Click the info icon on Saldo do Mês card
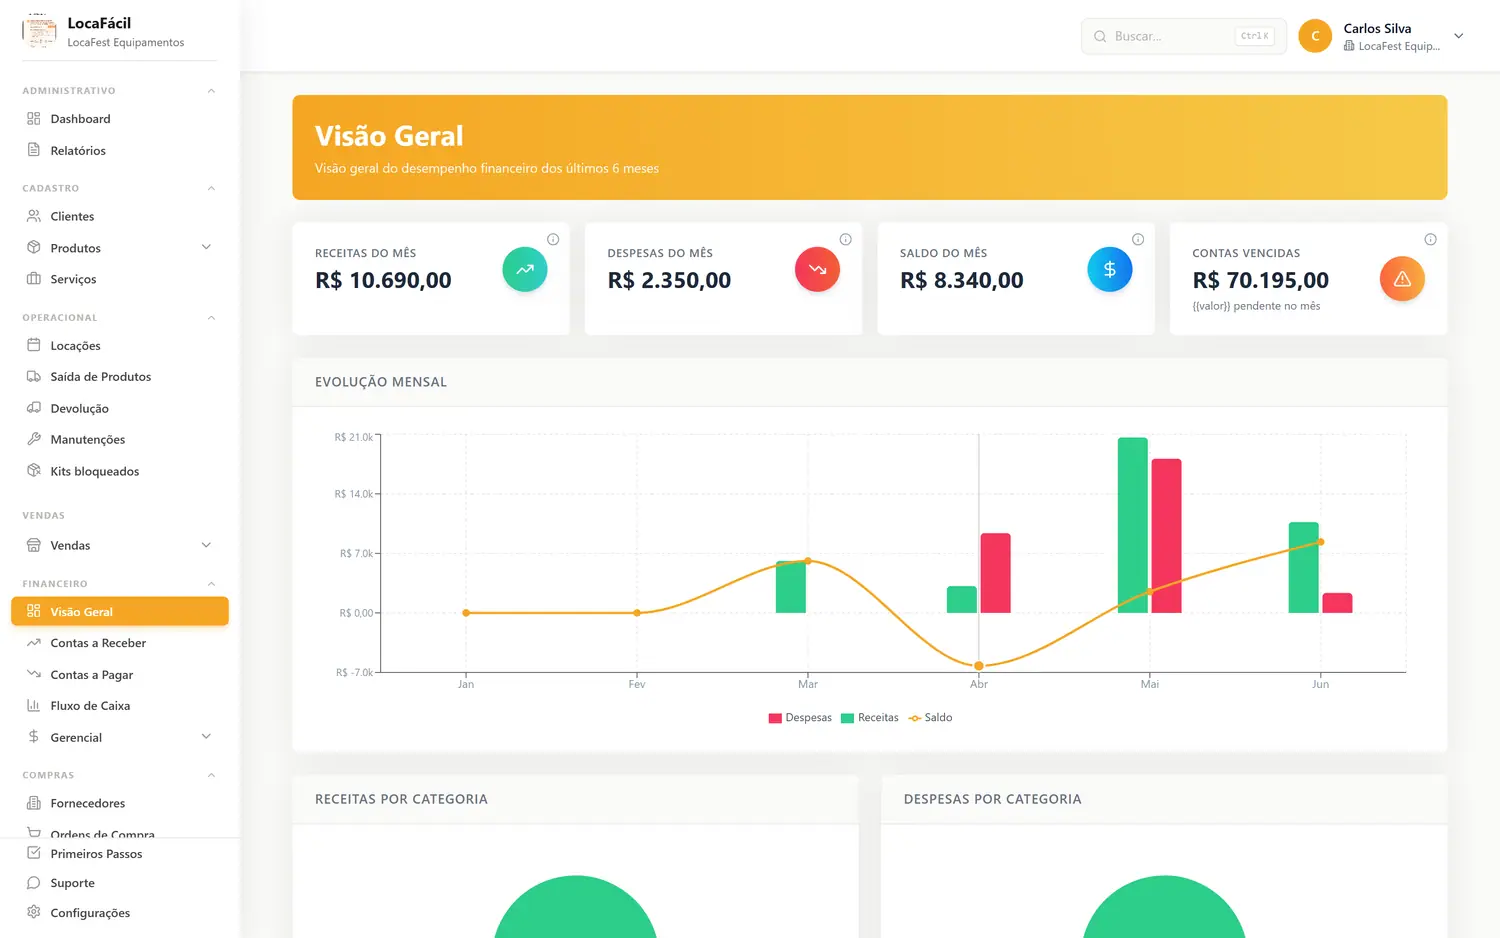This screenshot has width=1500, height=938. (1138, 239)
